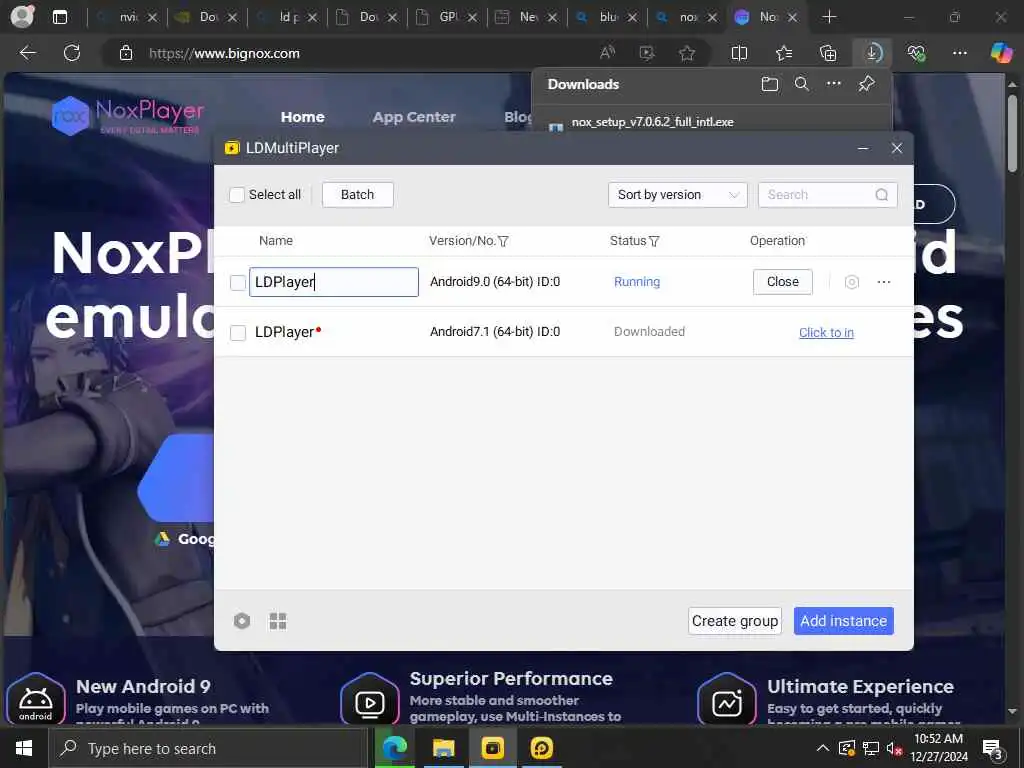Screen dimensions: 1024x768
Task: Click the network tray icon
Action: (871, 748)
